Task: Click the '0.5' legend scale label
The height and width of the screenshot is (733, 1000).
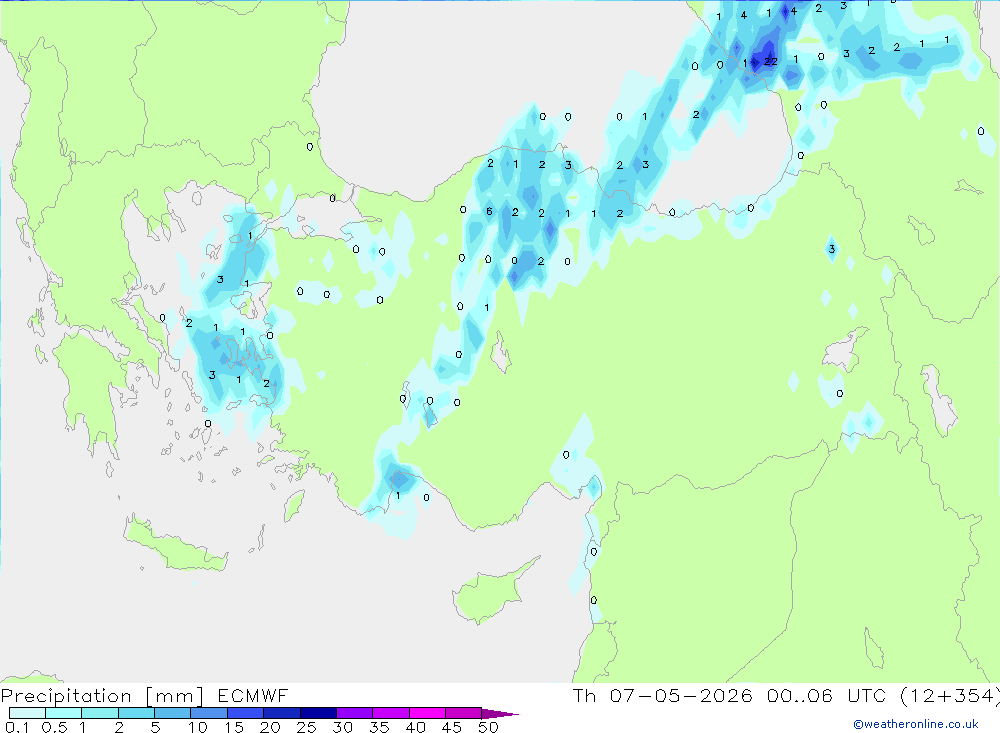Action: (x=54, y=727)
